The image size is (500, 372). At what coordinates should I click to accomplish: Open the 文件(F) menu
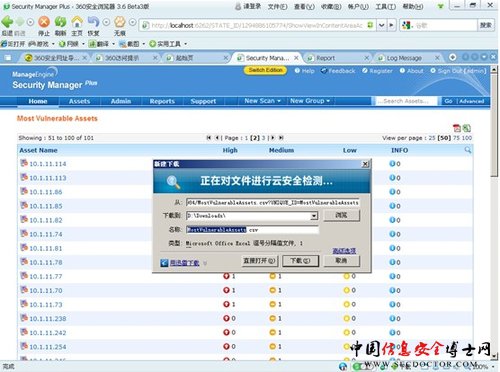point(277,6)
